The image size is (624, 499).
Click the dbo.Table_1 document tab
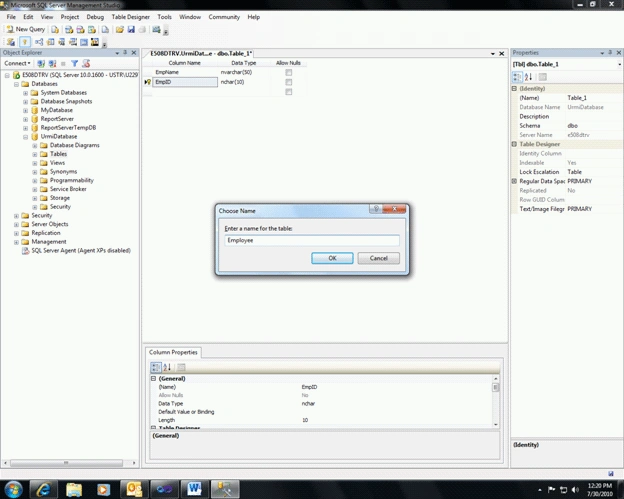pos(201,53)
